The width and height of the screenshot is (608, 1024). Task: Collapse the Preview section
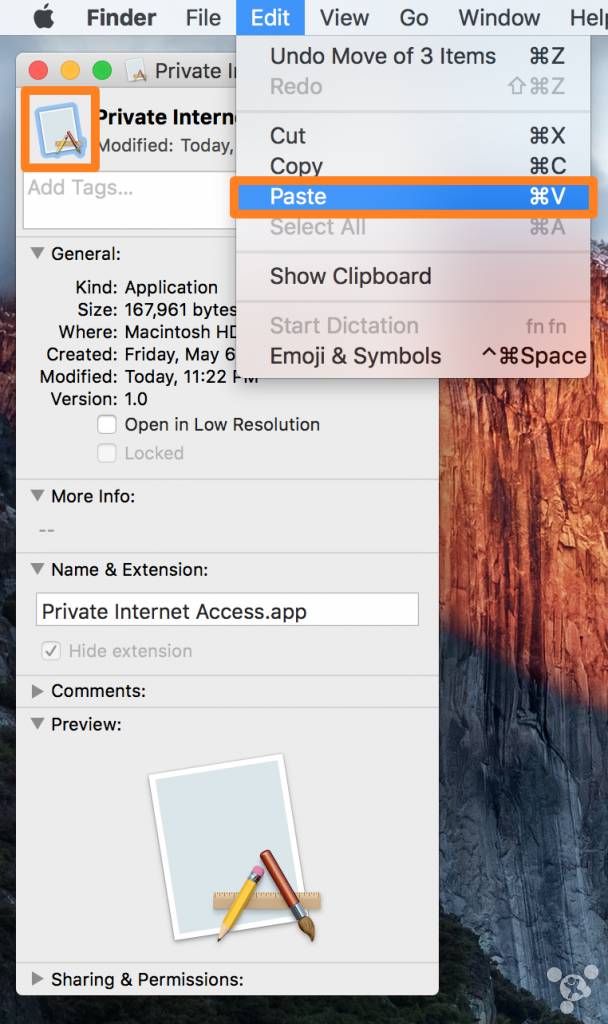point(37,724)
